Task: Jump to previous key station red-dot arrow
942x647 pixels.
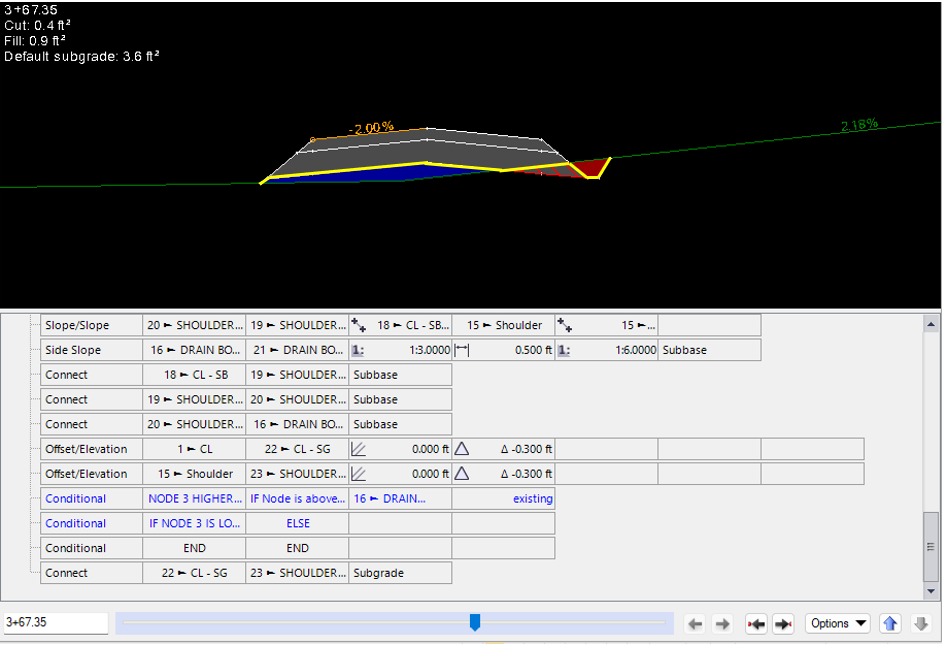Action: 756,623
